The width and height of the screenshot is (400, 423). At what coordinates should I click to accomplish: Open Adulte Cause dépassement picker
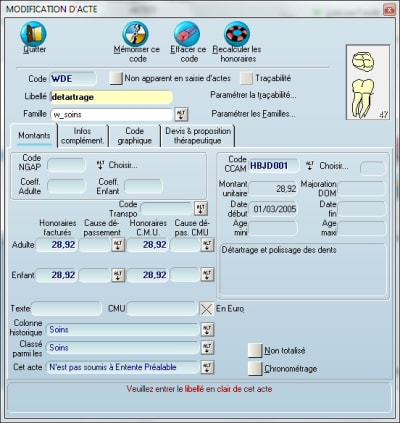coord(118,245)
